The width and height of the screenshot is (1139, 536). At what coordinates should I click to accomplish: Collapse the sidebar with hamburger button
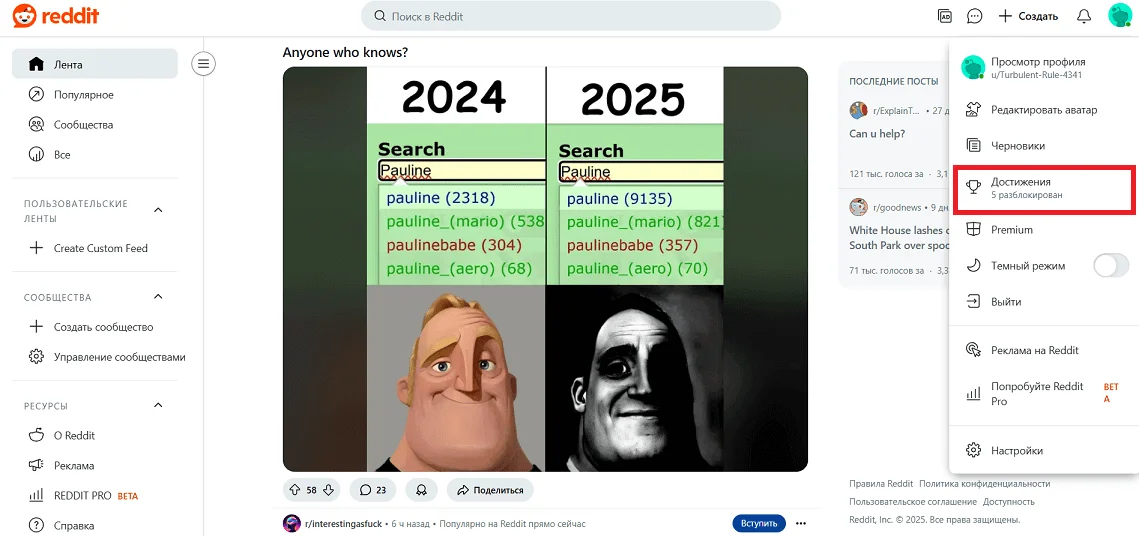point(203,64)
